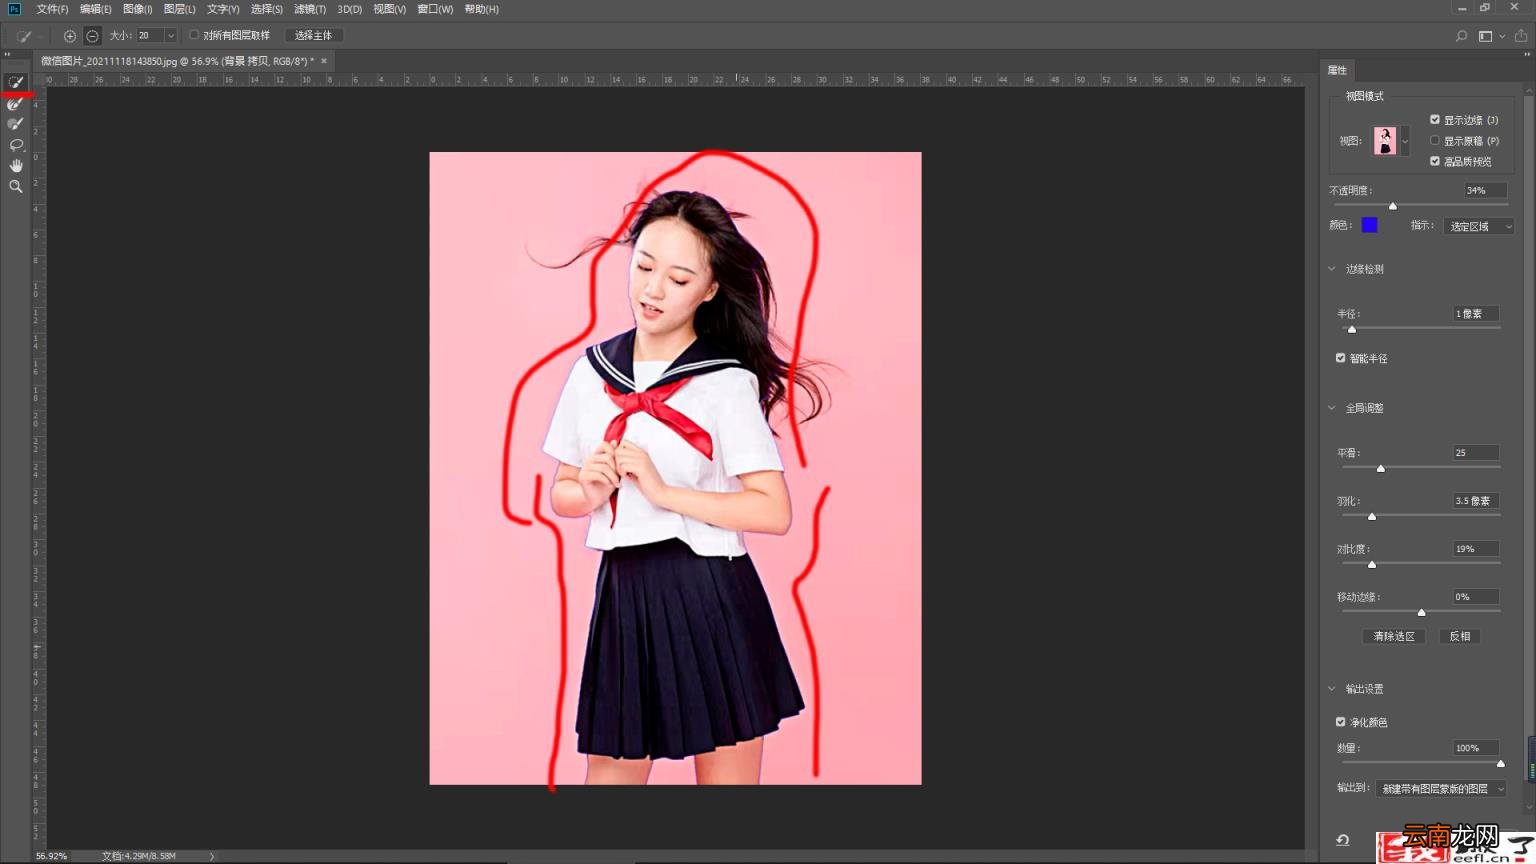Click the 反相 button
The image size is (1536, 864).
[x=1460, y=637]
